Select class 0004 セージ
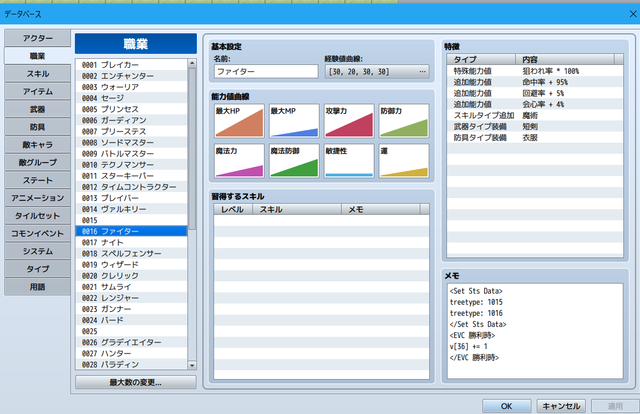 click(x=131, y=98)
